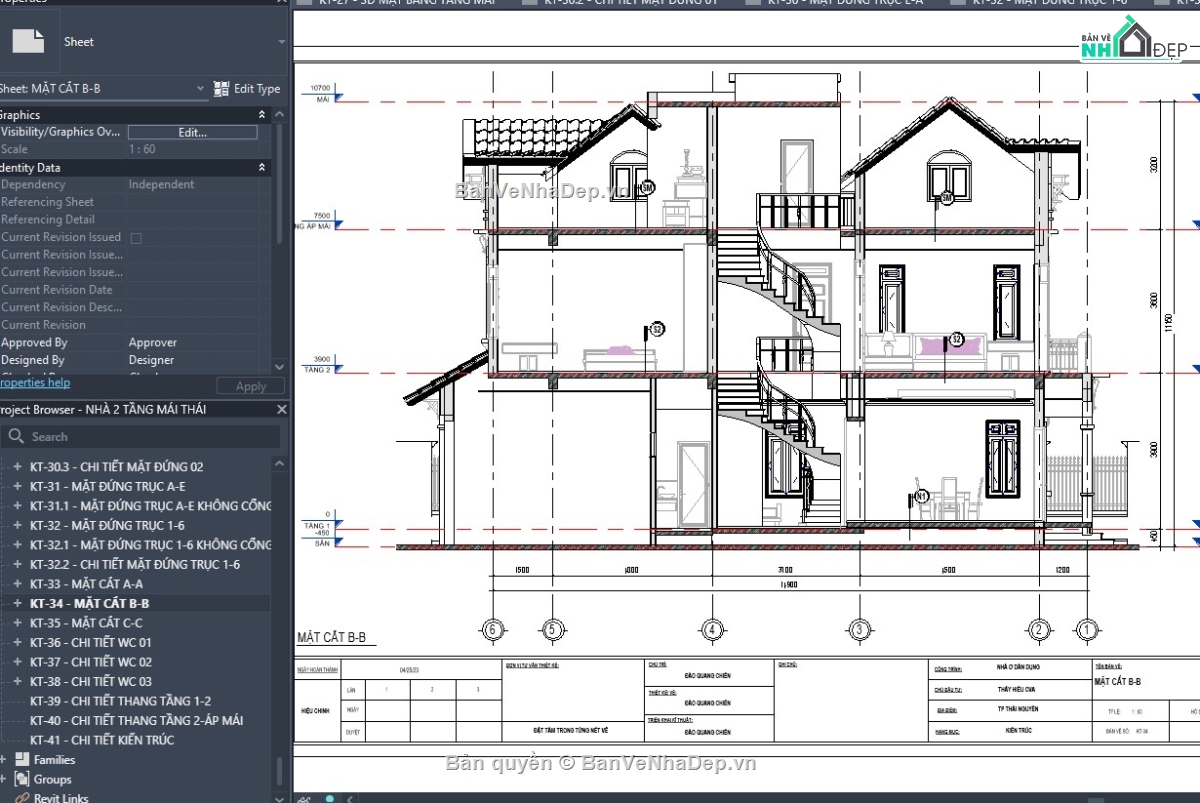
Task: Click the Revit Links chain icon
Action: (22, 797)
